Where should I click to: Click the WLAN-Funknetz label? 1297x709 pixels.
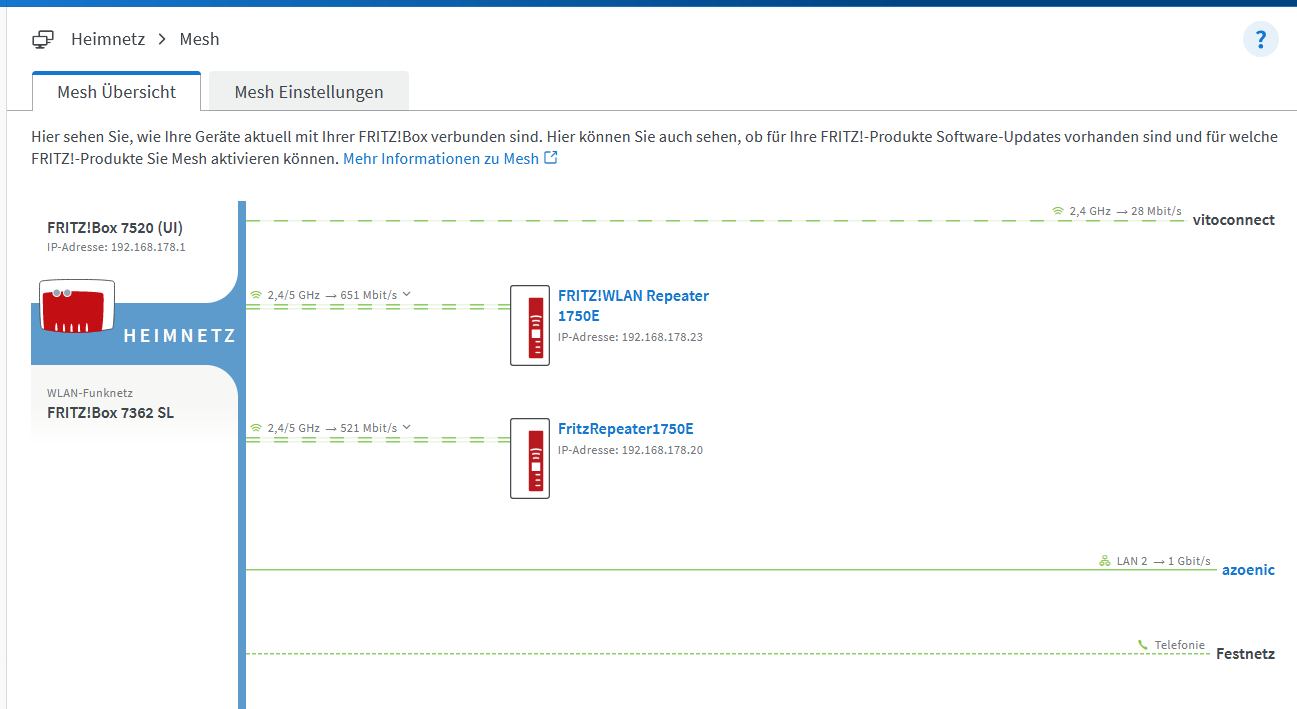[90, 393]
